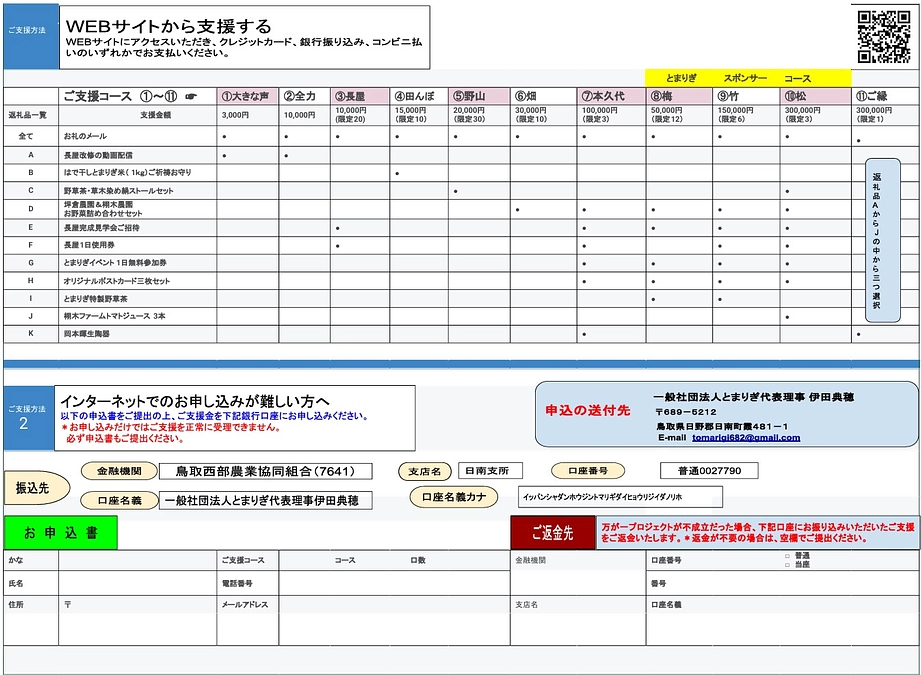
Task: Check the 当座 account type checkbox
Action: (x=787, y=565)
